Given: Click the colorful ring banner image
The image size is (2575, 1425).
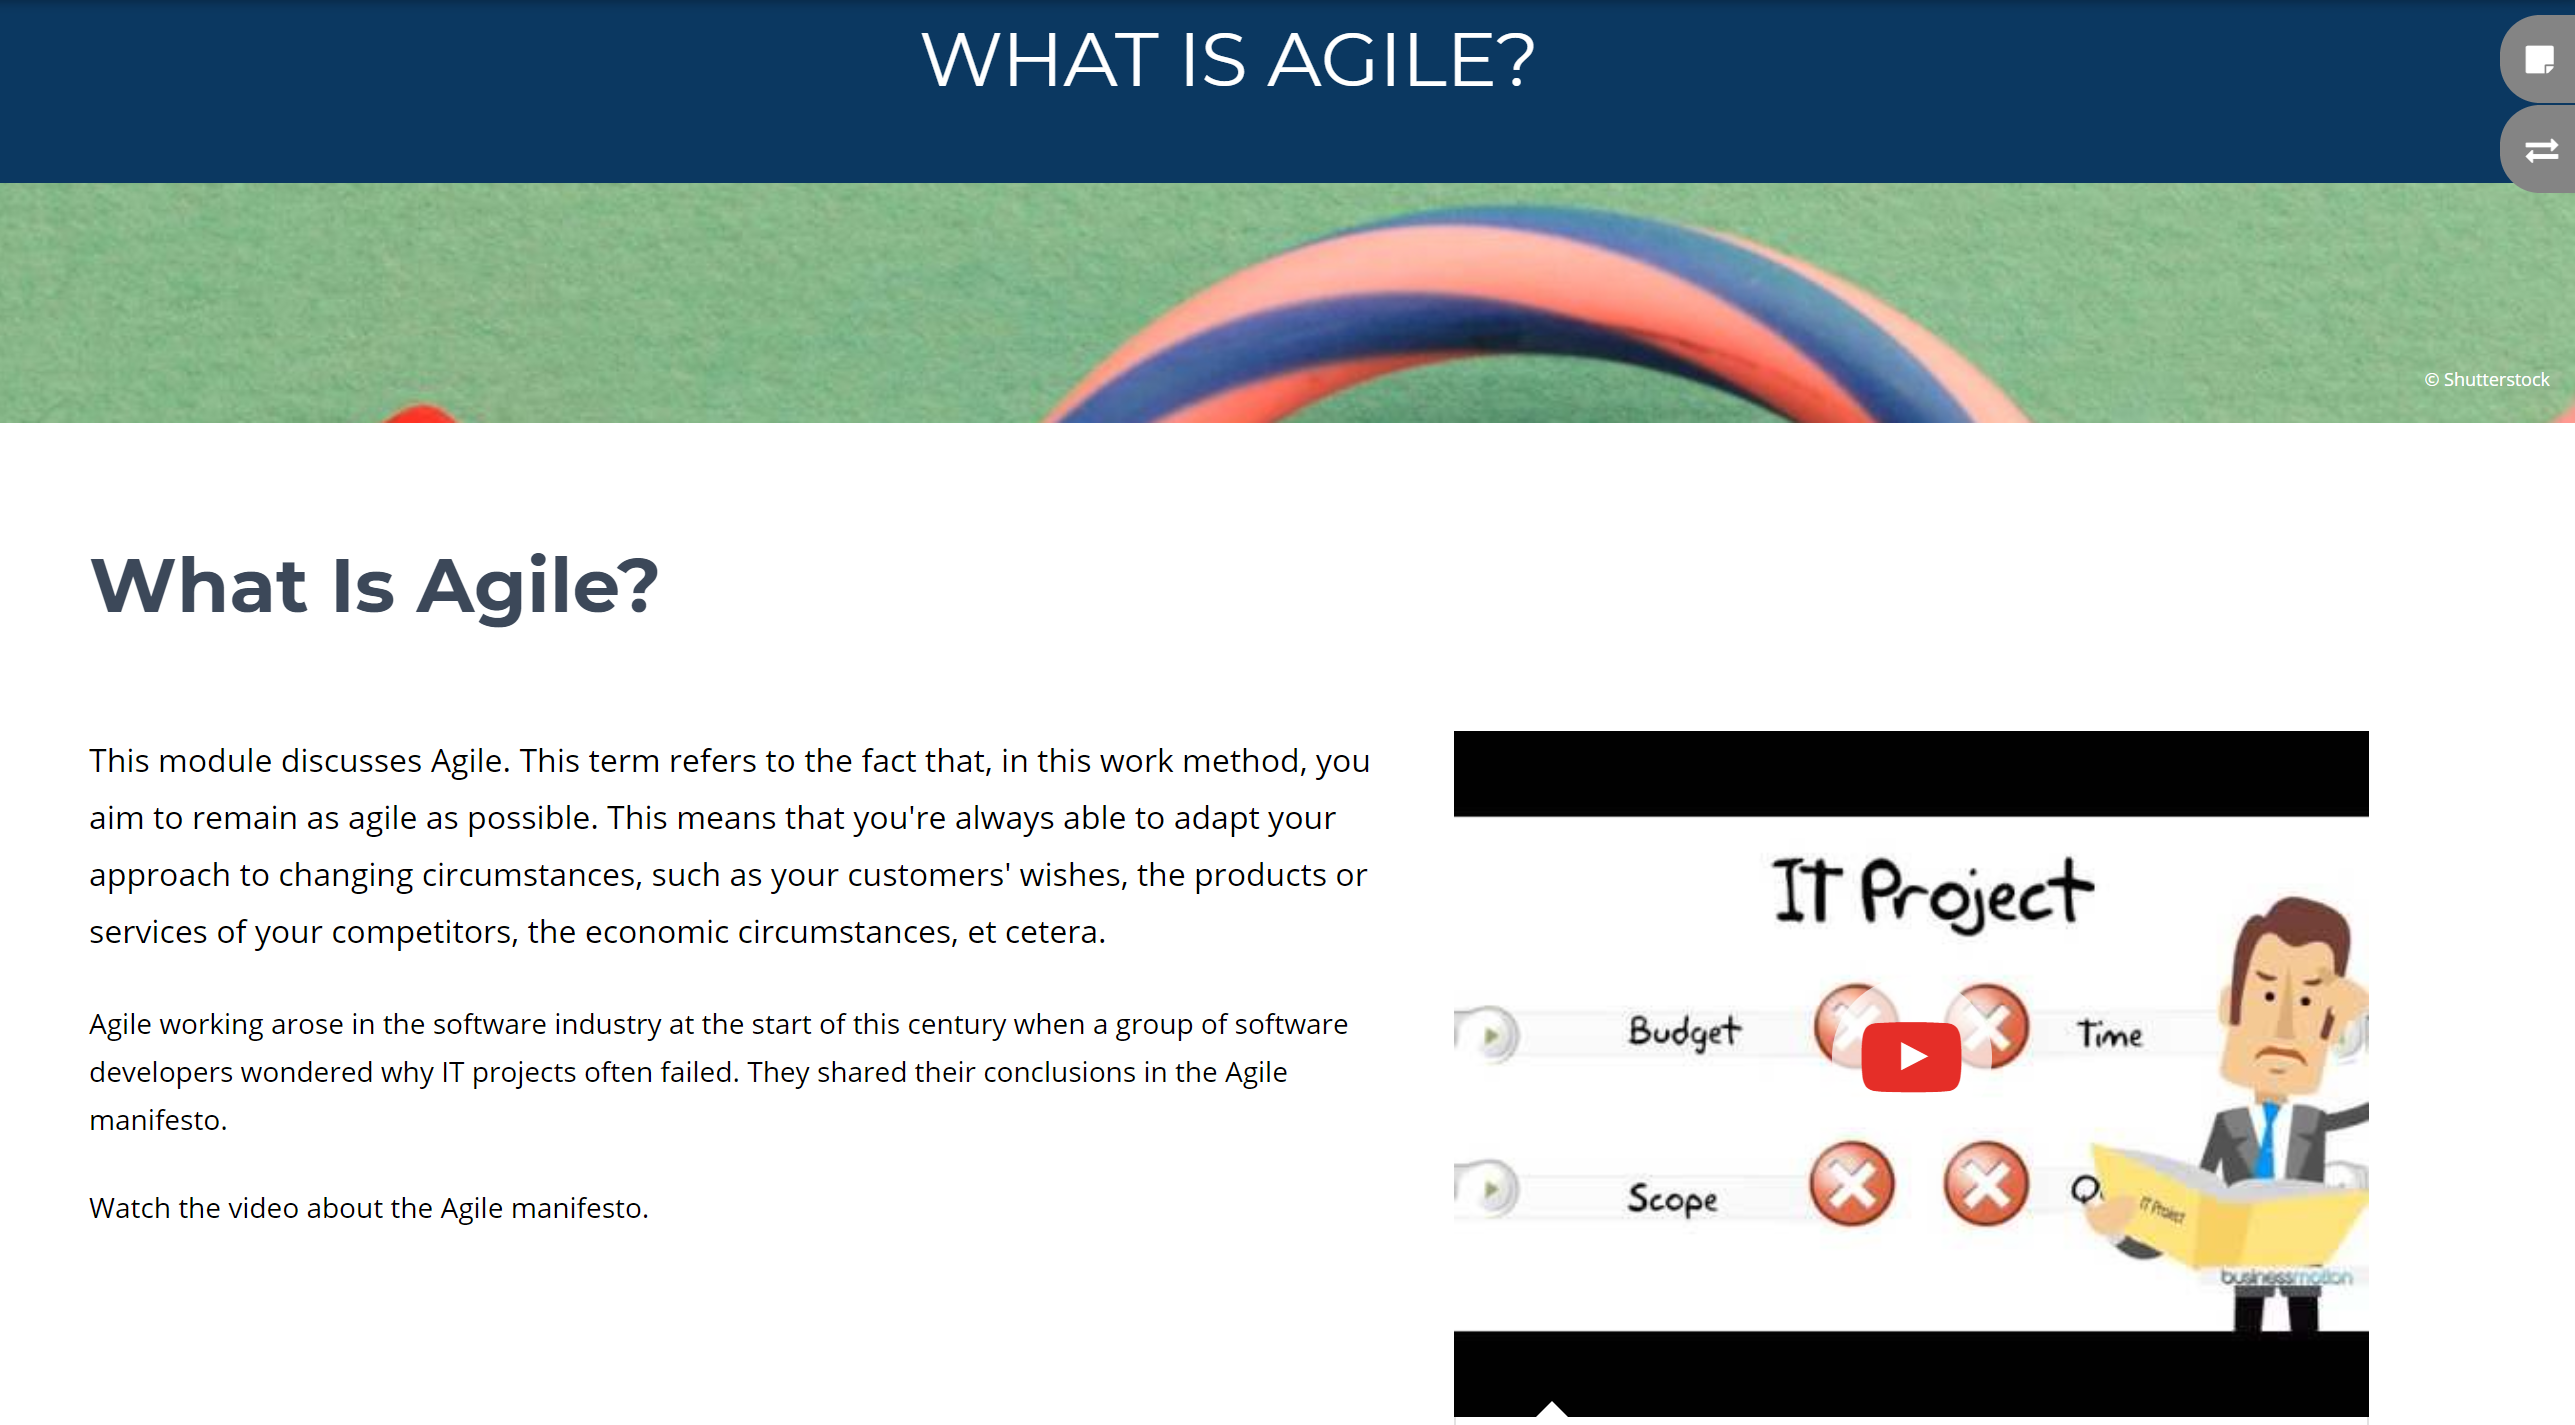Looking at the screenshot, I should click(1287, 303).
